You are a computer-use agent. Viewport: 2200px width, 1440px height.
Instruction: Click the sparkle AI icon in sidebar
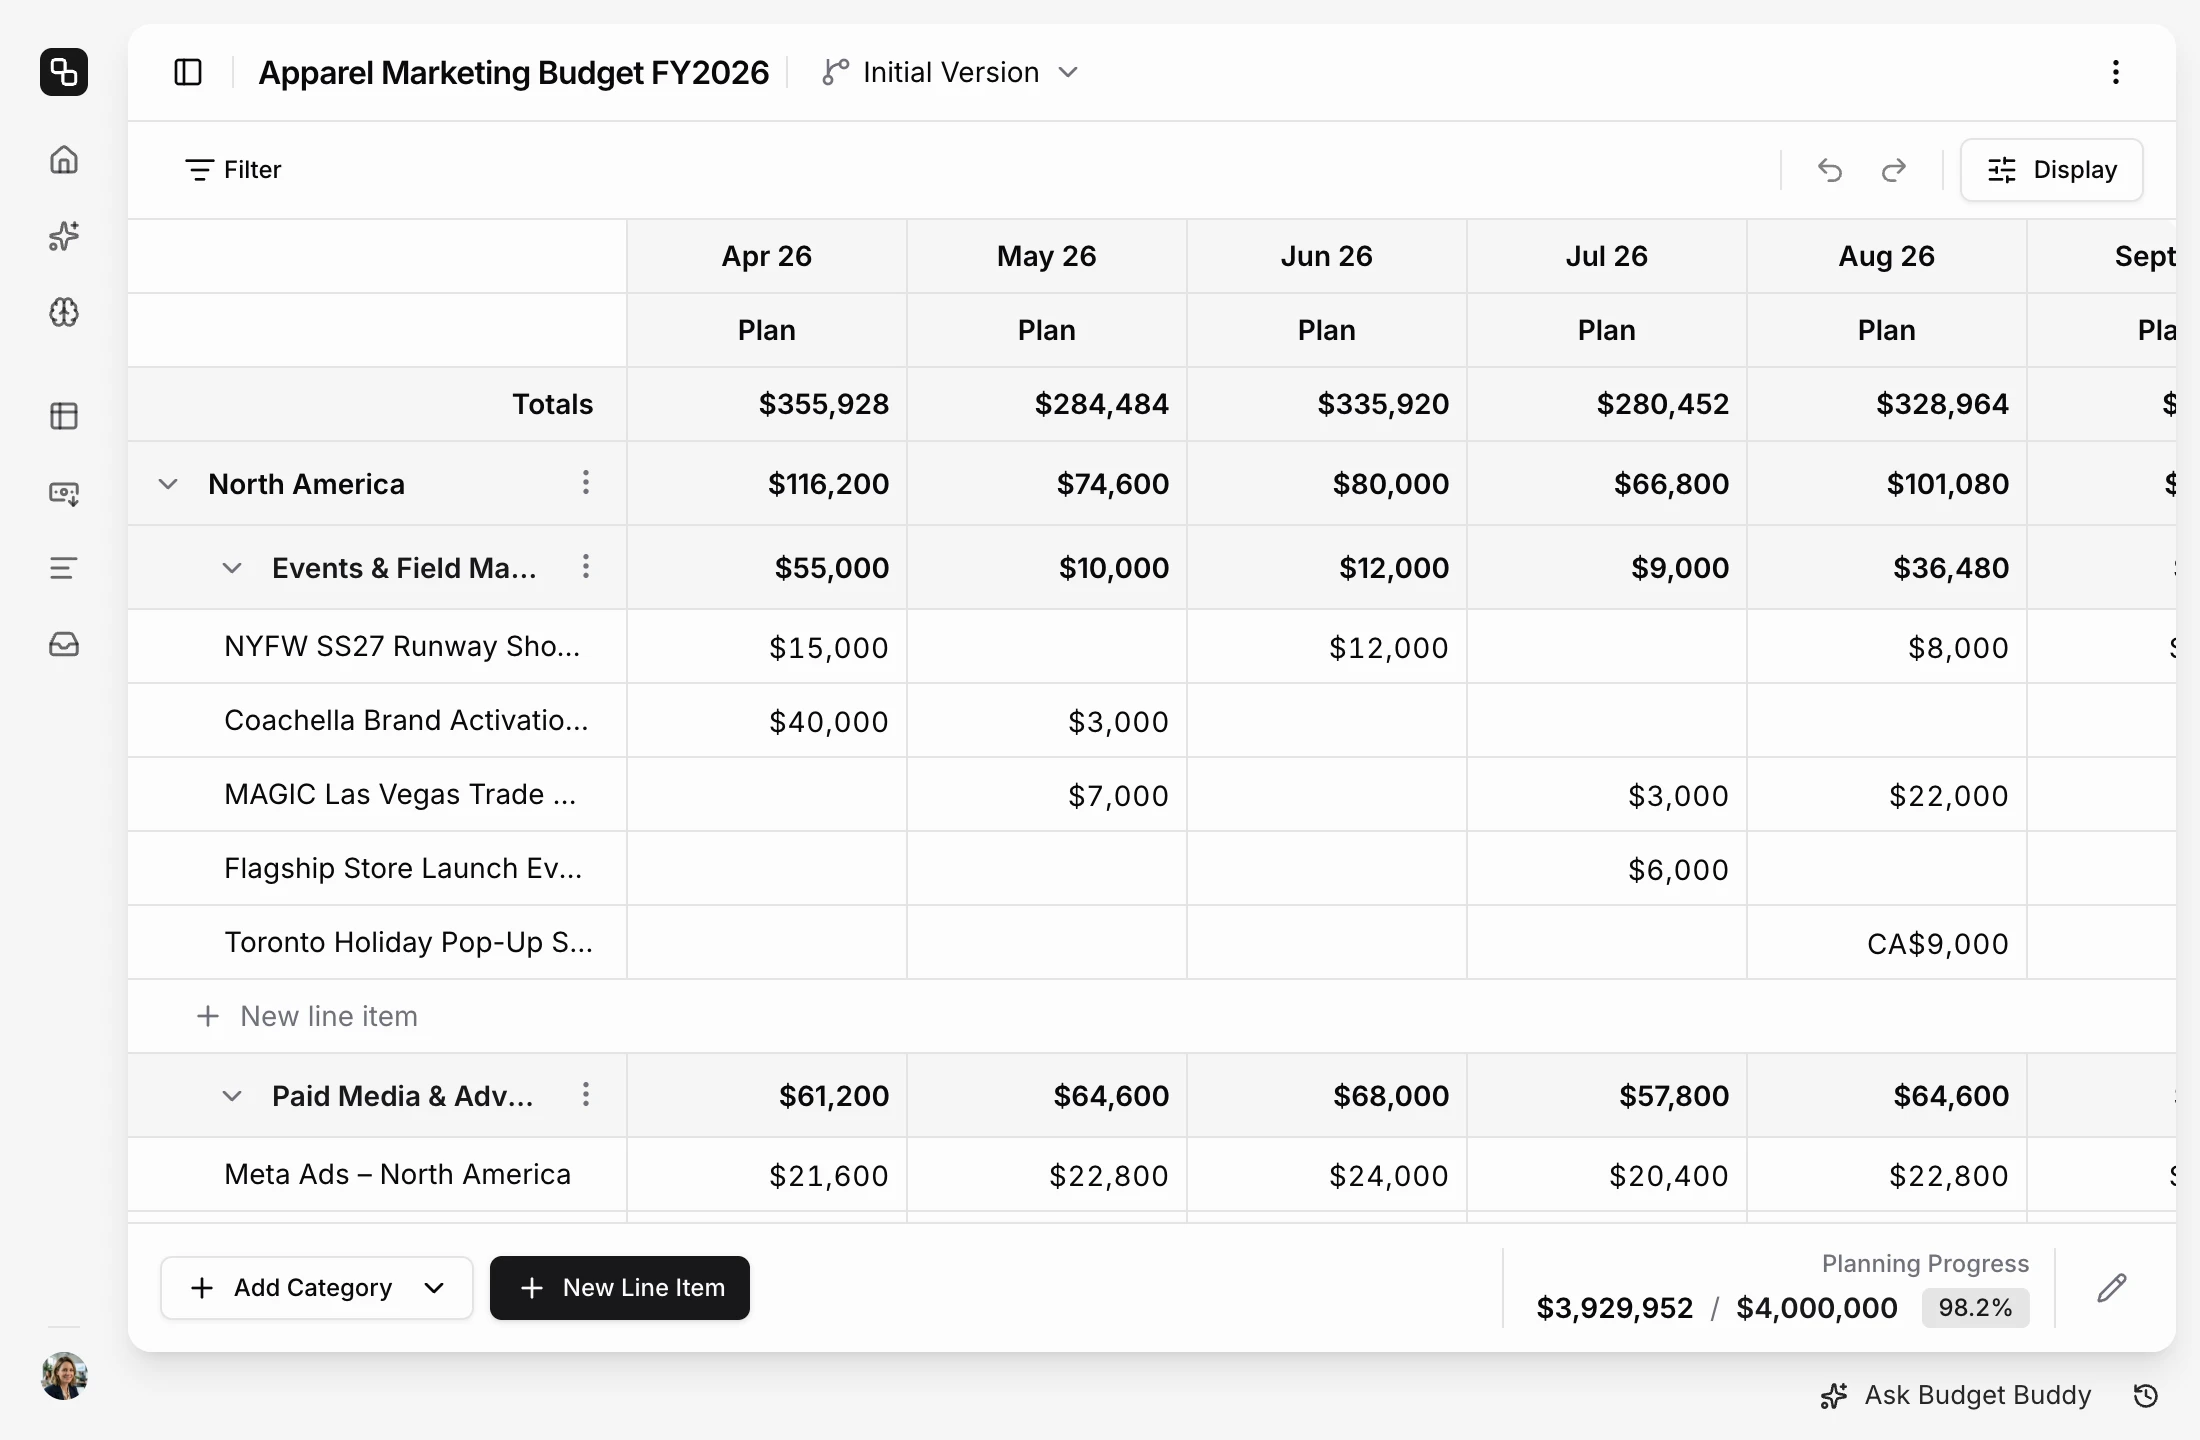(64, 236)
